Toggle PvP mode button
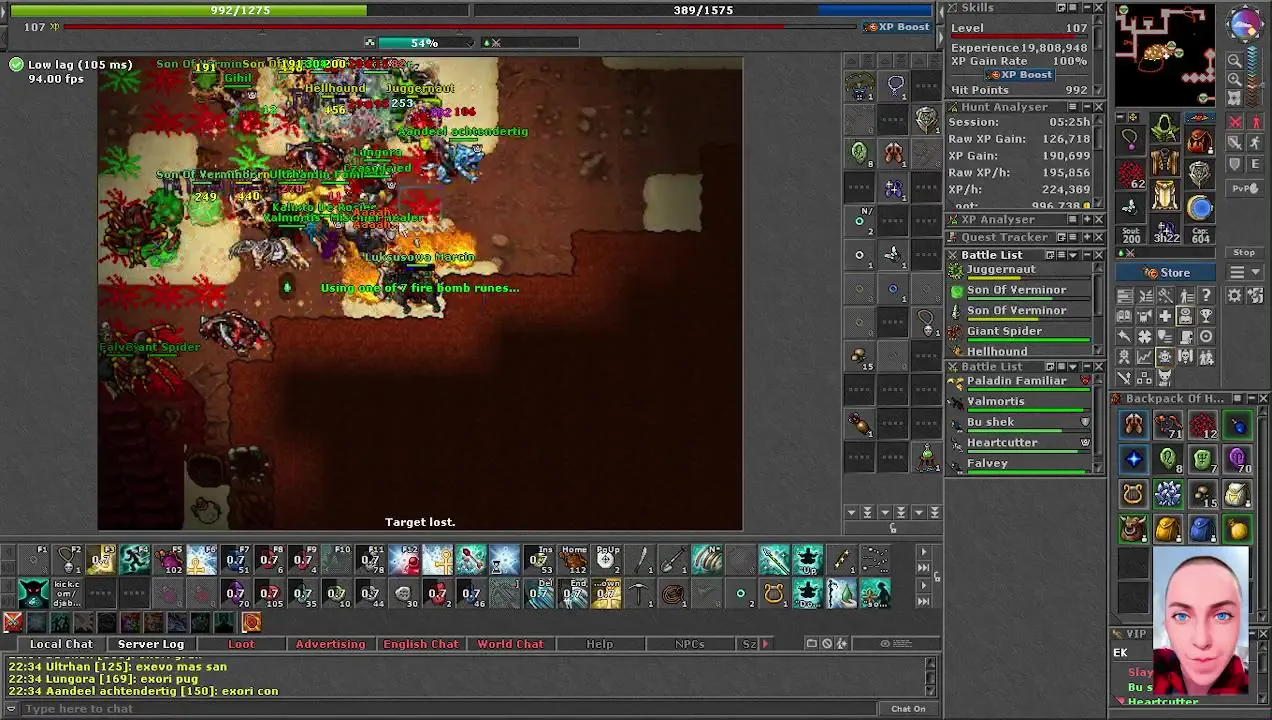The image size is (1272, 720). 1244,188
